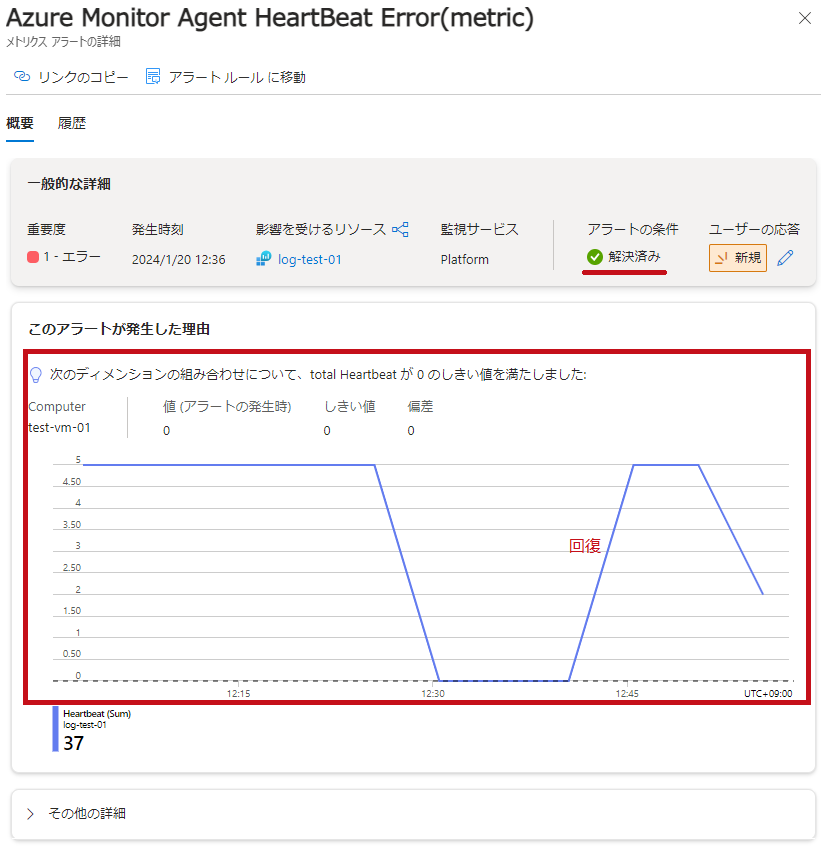Click the link copy chain icon
Viewport: 824px width, 846px height.
[22, 77]
